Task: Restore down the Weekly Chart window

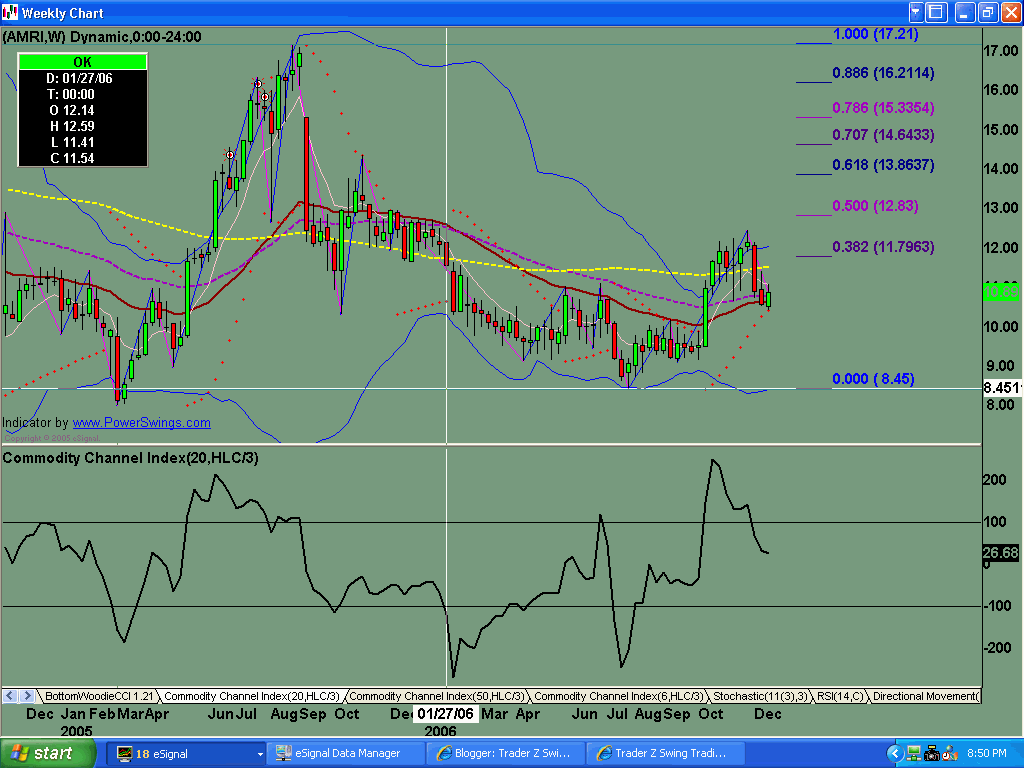Action: click(987, 12)
